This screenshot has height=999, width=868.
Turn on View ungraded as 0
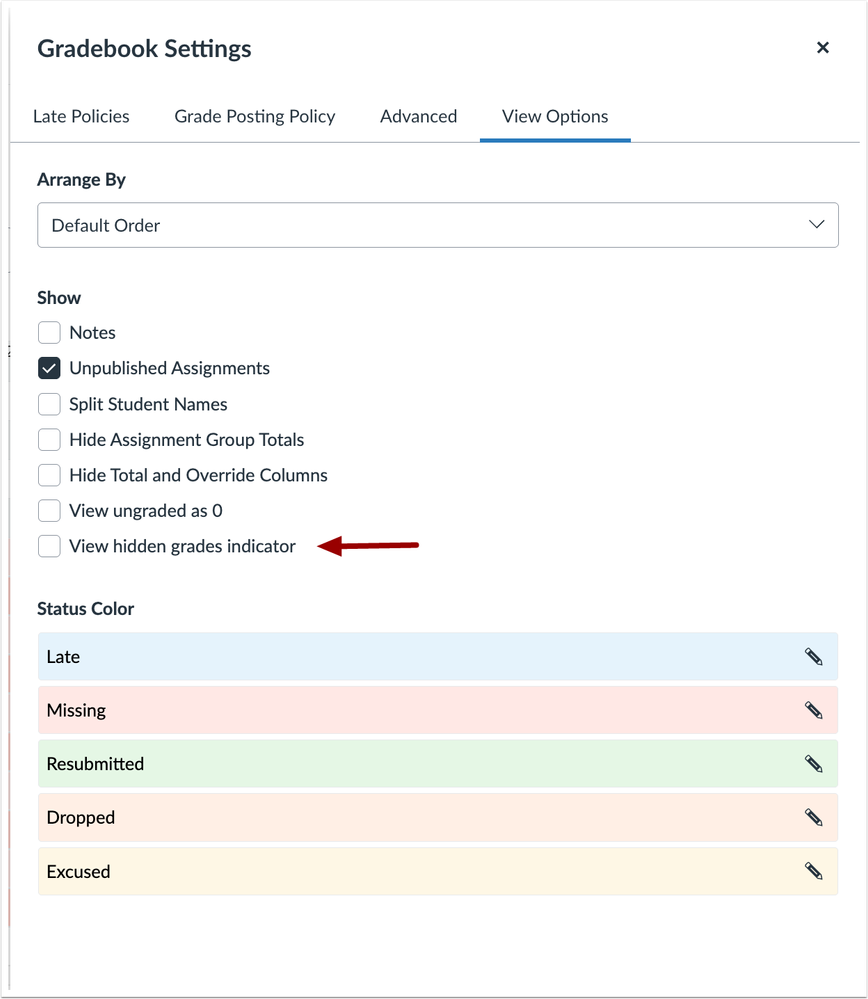[x=49, y=511]
